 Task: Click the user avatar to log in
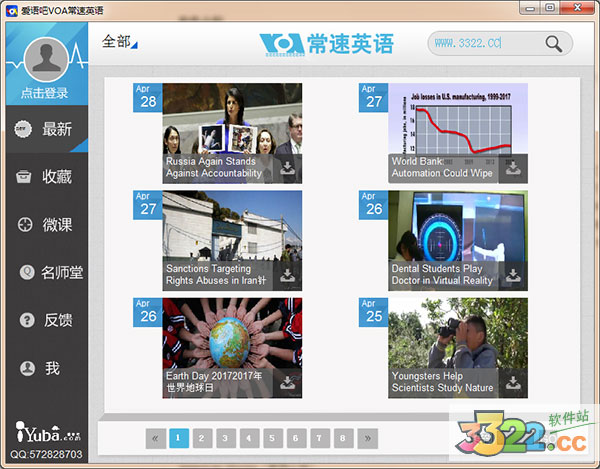tap(46, 59)
